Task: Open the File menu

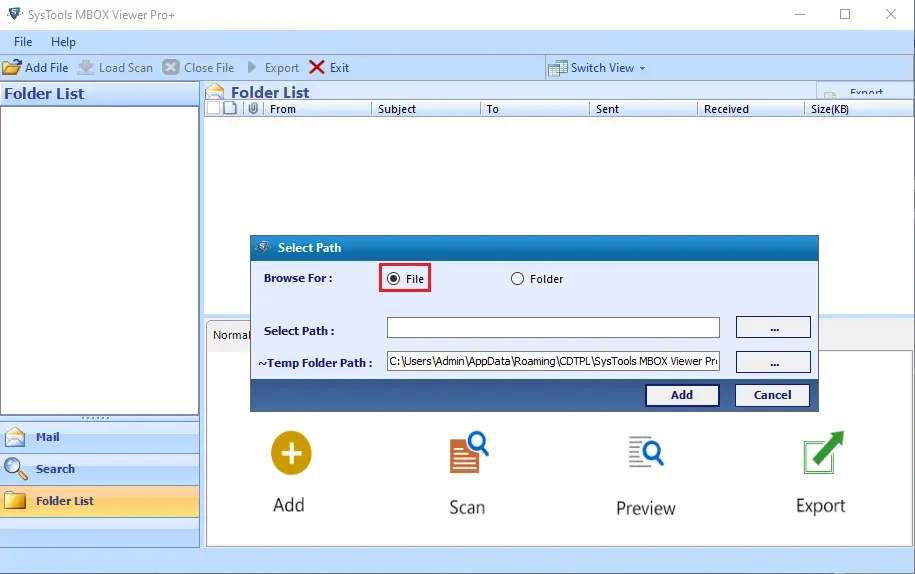Action: [23, 42]
